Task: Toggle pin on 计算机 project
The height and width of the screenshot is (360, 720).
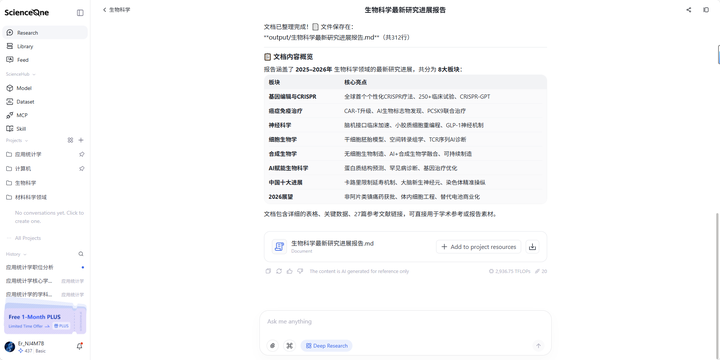Action: [82, 169]
